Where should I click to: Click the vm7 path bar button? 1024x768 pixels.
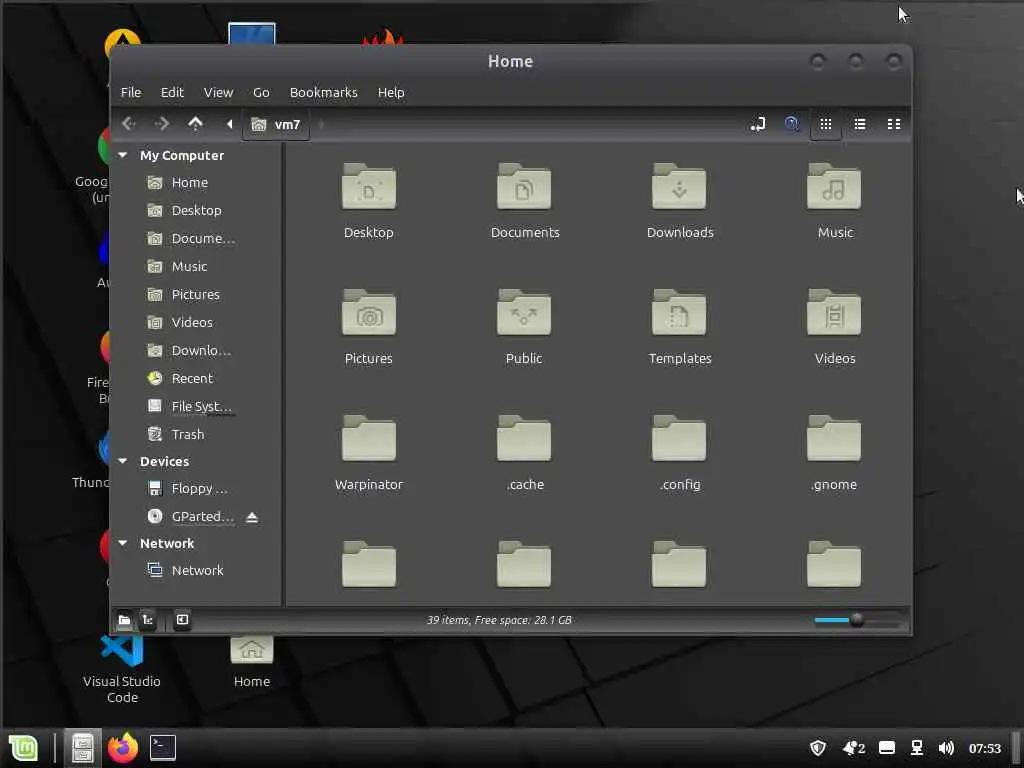[276, 124]
